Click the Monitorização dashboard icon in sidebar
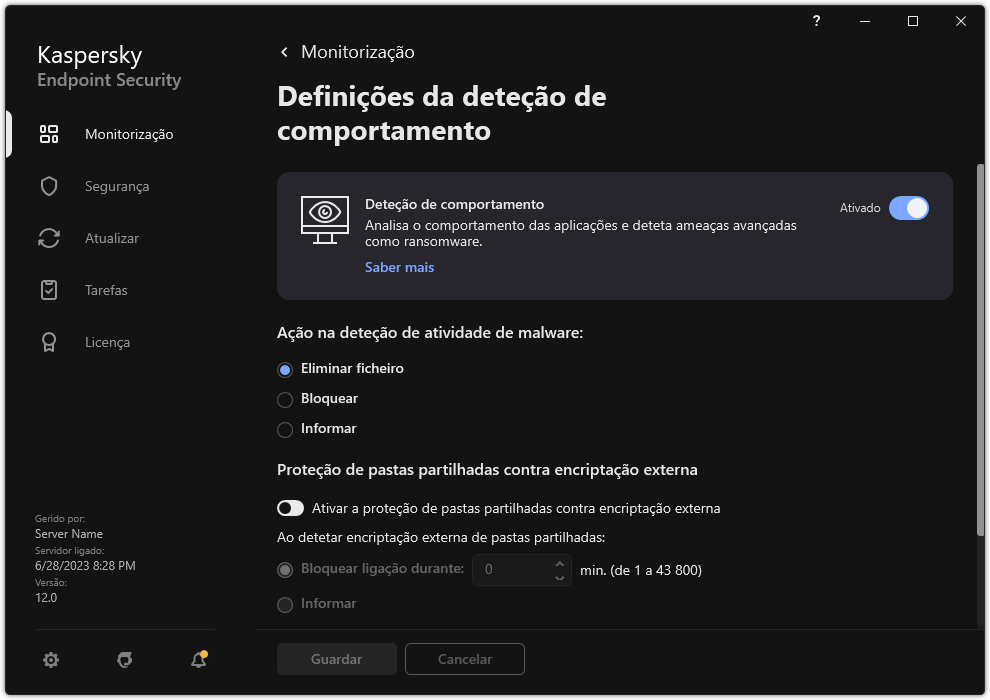Viewport: 990px width, 700px height. (x=49, y=134)
